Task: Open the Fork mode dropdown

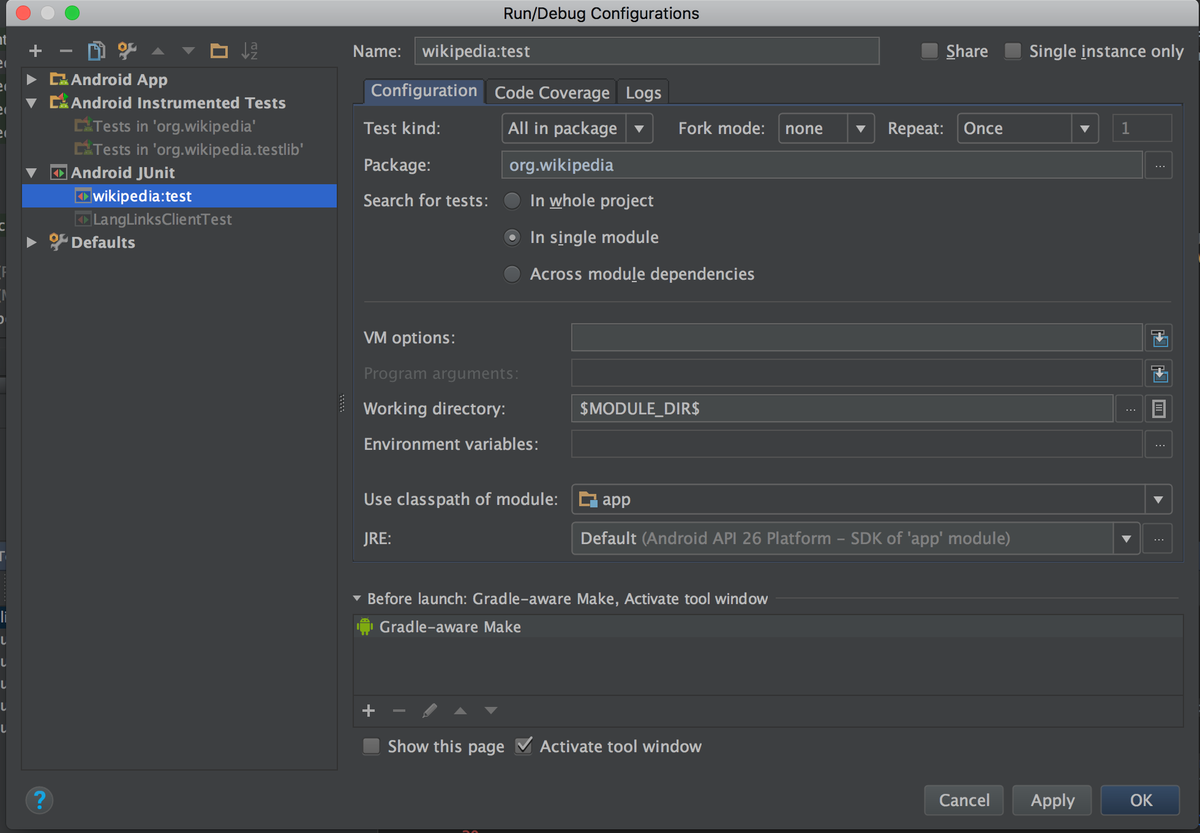Action: tap(859, 128)
